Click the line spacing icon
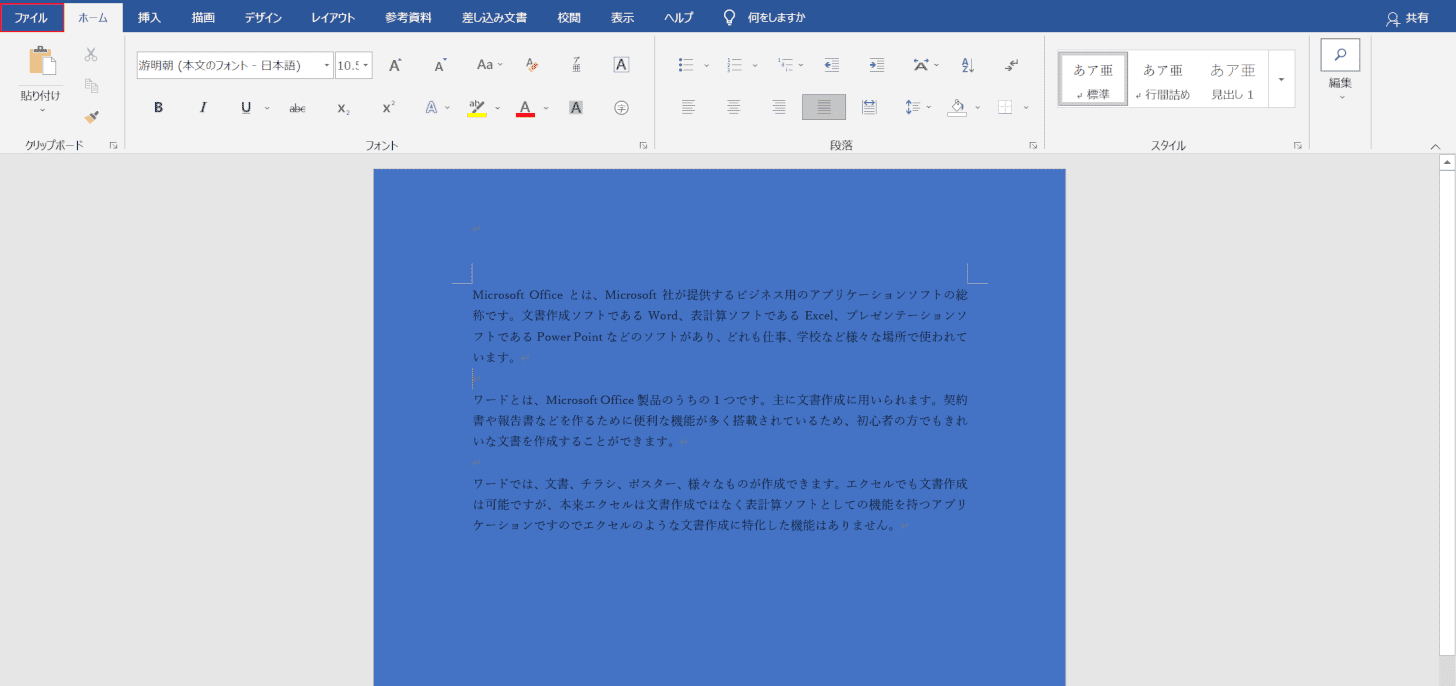Viewport: 1456px width, 686px height. 911,107
